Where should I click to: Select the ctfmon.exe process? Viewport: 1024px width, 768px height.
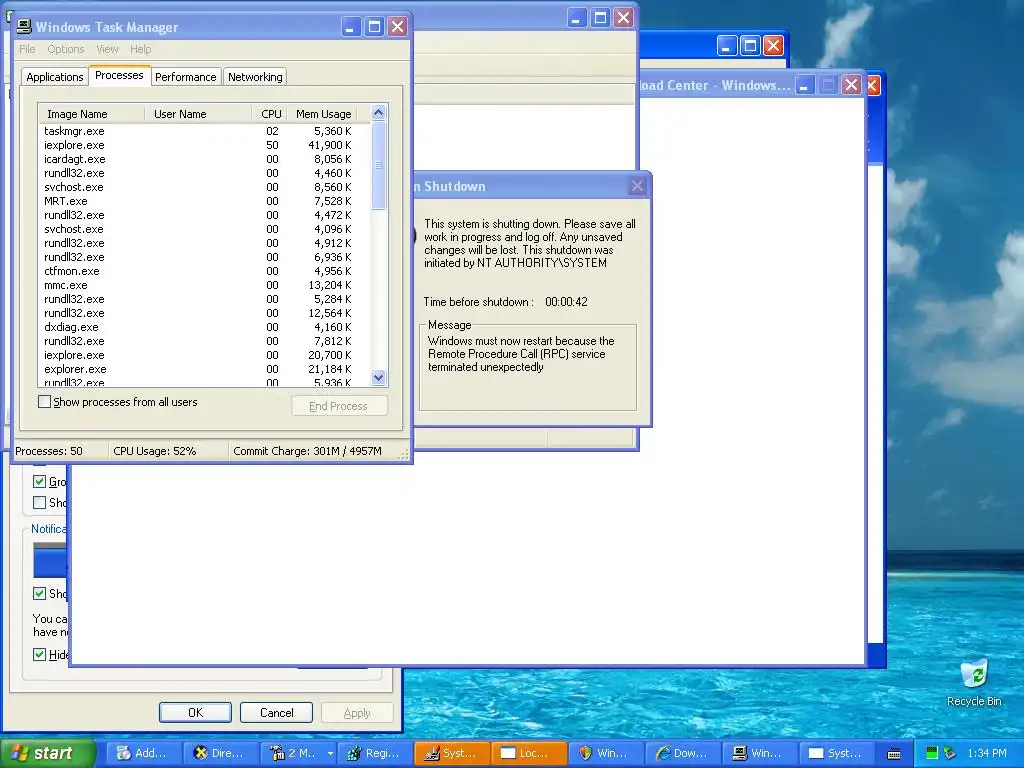click(x=204, y=271)
